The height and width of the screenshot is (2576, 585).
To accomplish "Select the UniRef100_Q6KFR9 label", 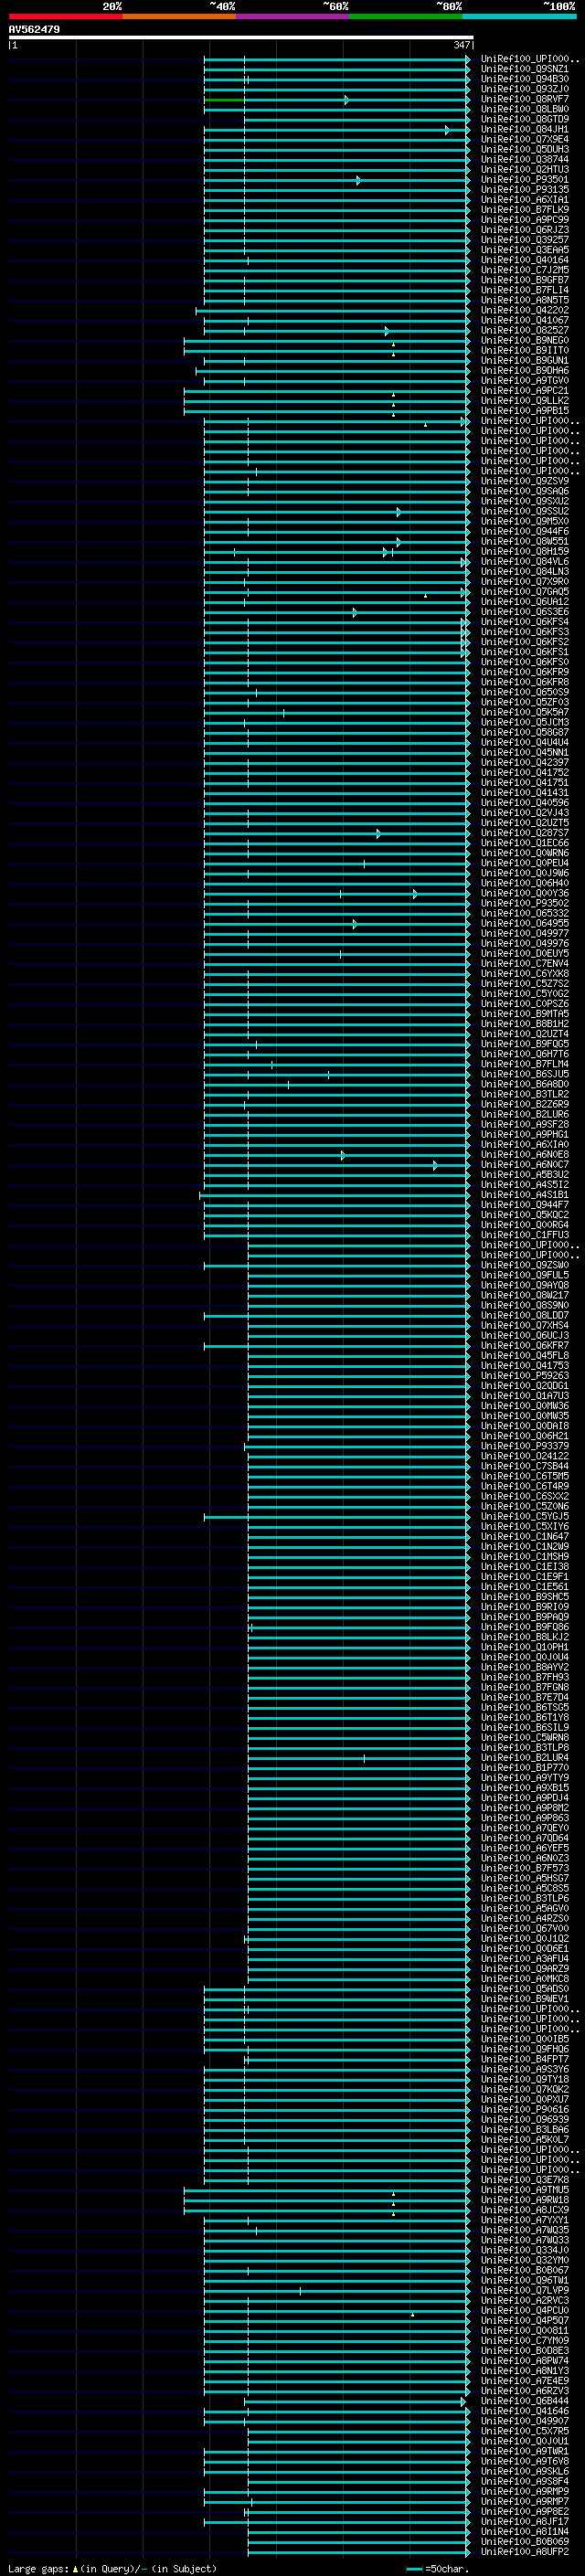I will 525,671.
